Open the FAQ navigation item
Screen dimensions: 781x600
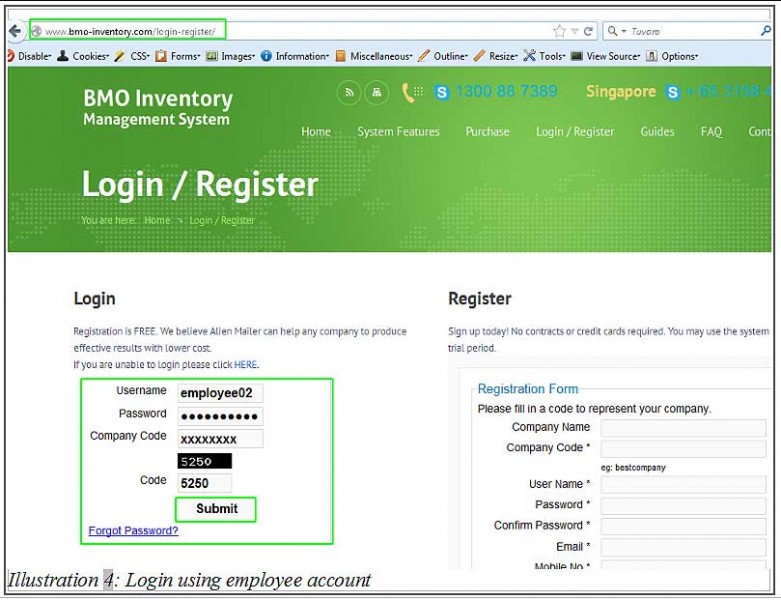[711, 131]
